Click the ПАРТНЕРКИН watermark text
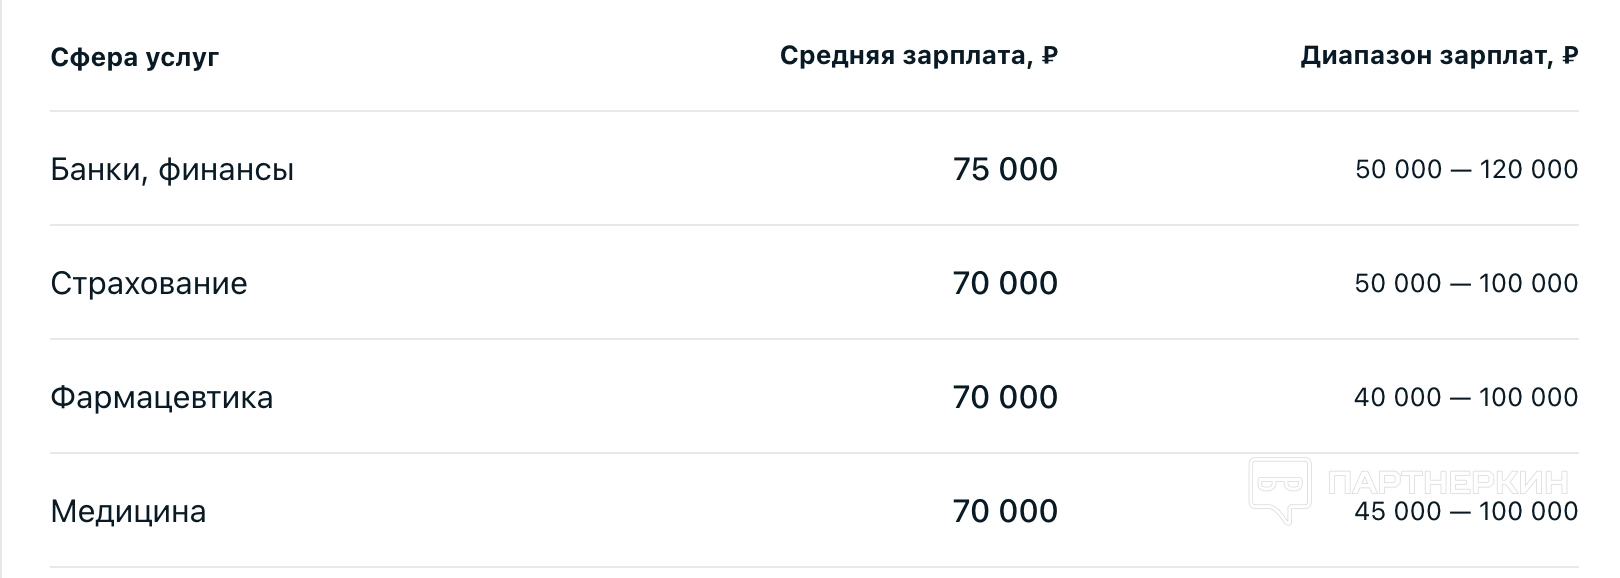 pos(1447,483)
